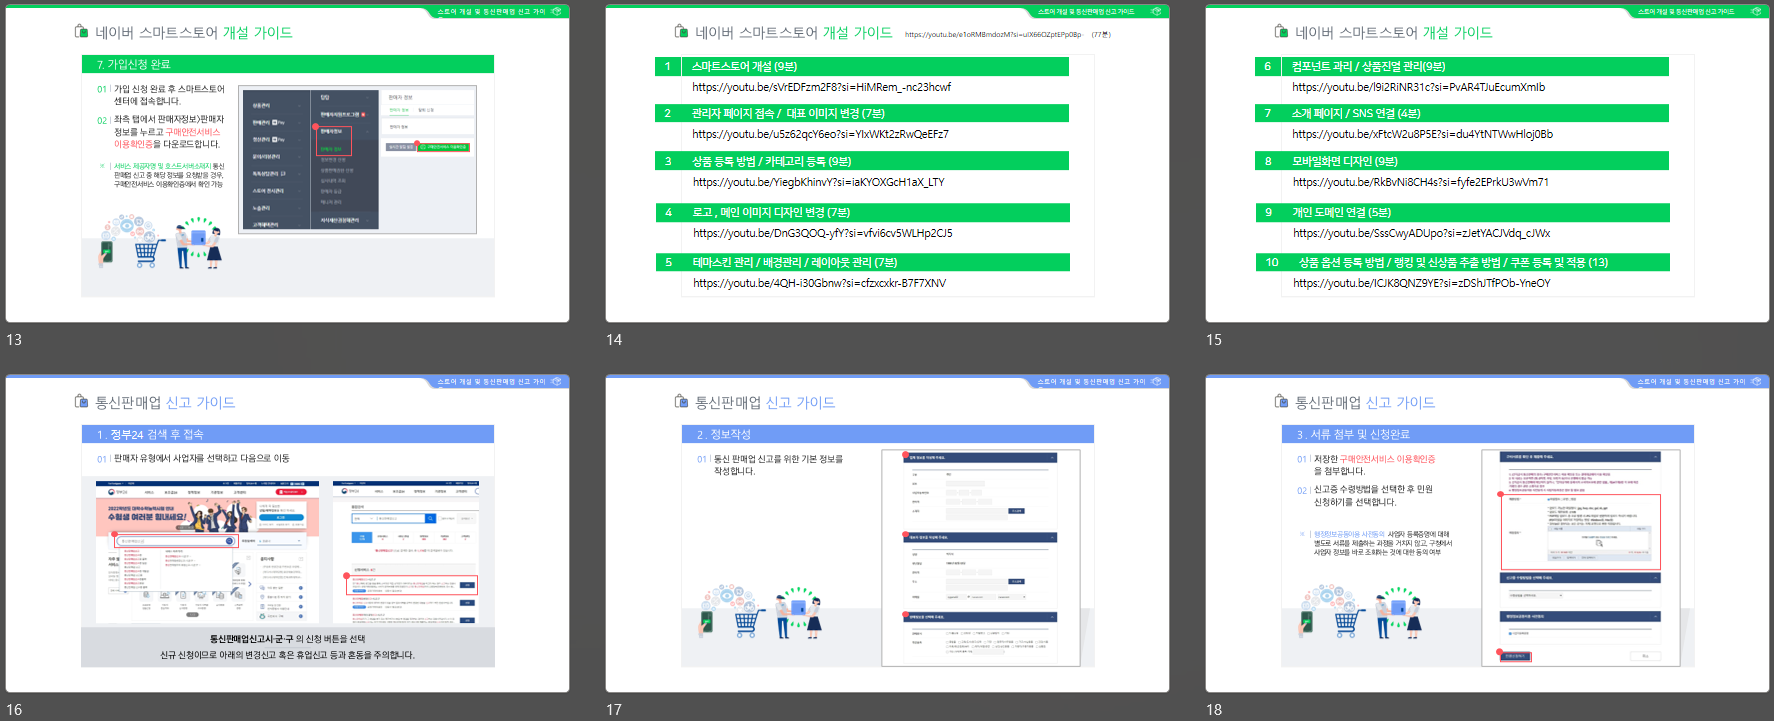This screenshot has height=721, width=1774.
Task: Click the '상품 등록 방법 / 카테고리 등록 (9분)' heading
Action: click(x=771, y=161)
